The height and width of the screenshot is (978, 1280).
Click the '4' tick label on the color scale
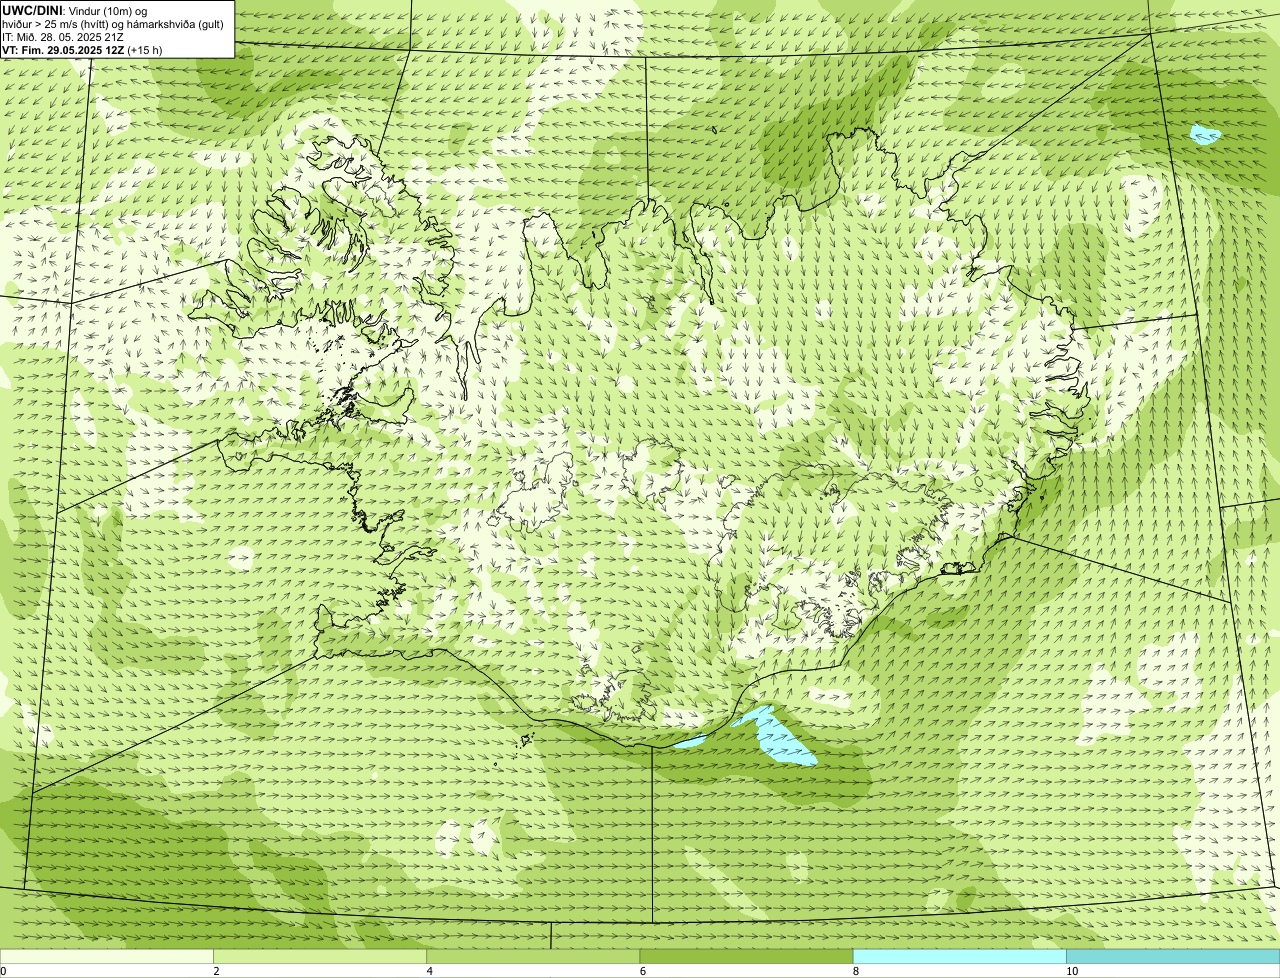429,971
